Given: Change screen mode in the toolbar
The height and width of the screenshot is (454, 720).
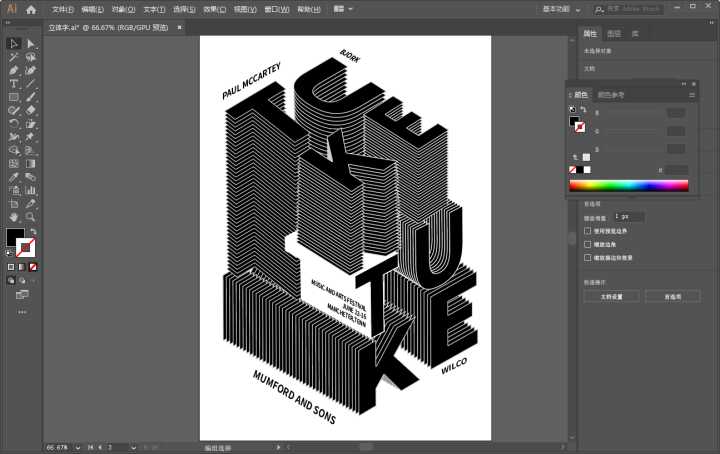Looking at the screenshot, I should [x=22, y=294].
